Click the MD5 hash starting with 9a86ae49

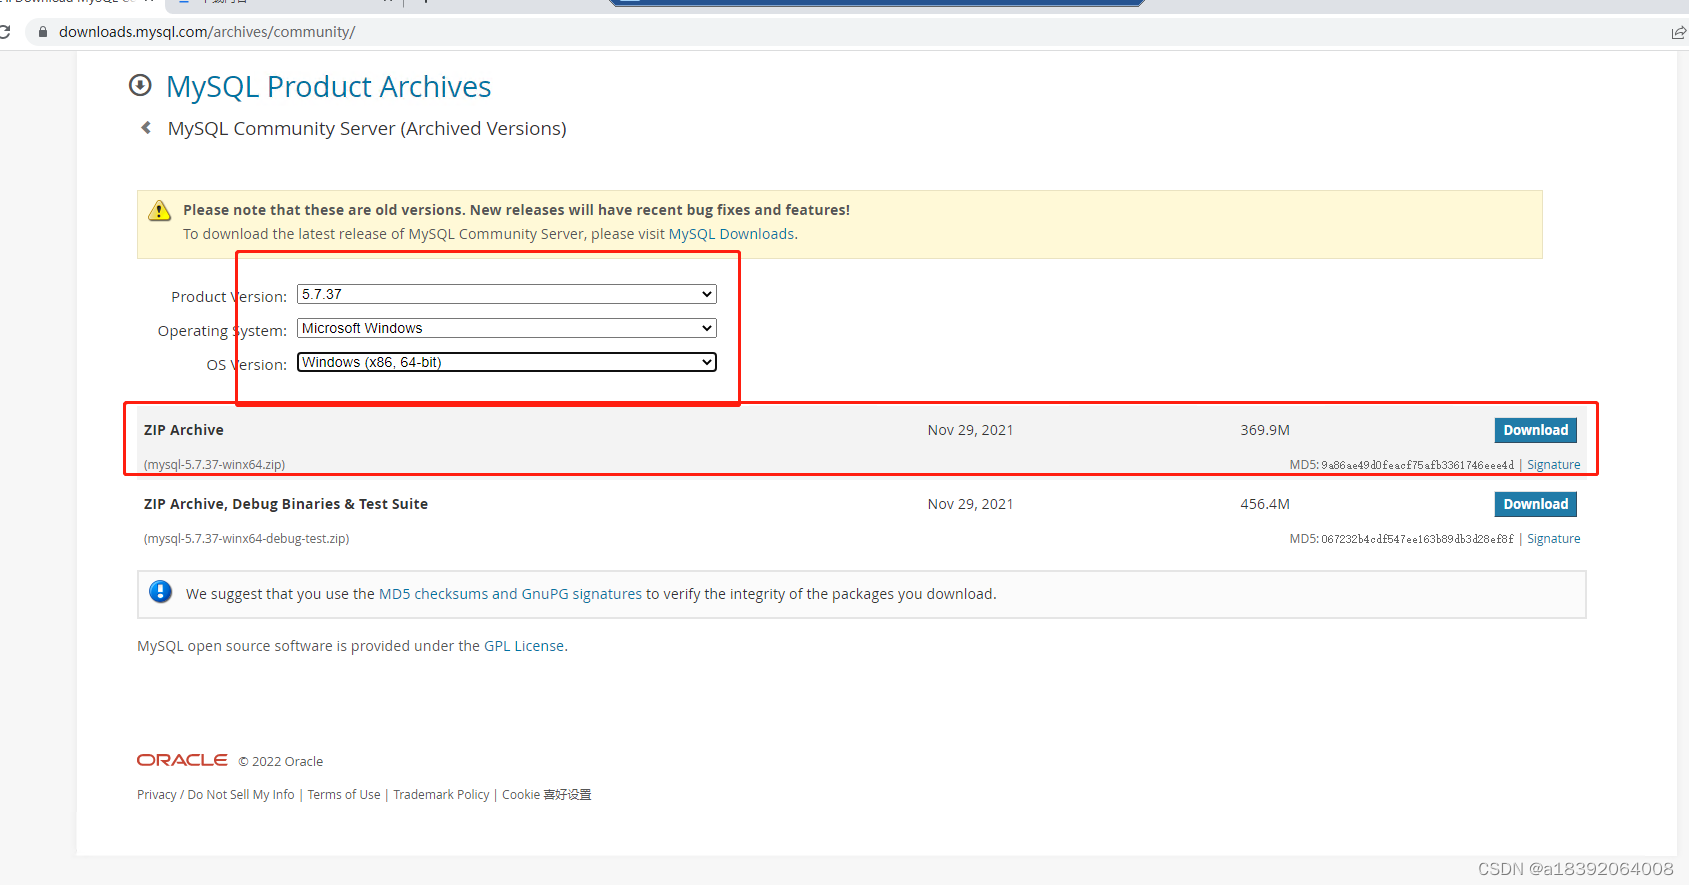(1418, 465)
